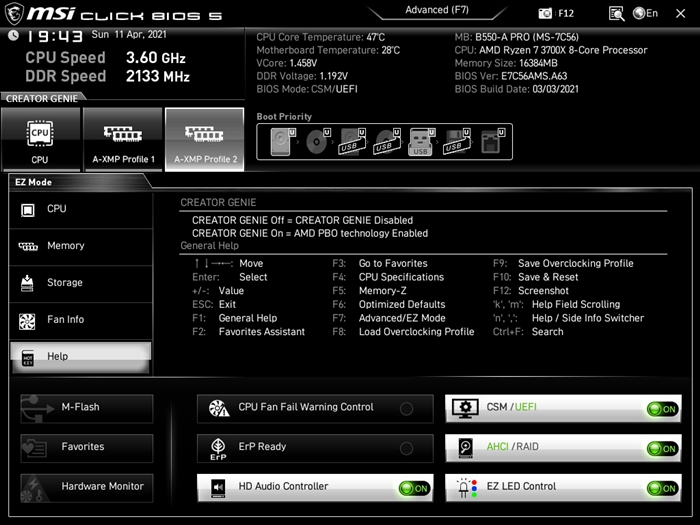Click the time display 19:43
Screen dimensions: 700x525
[x=54, y=36]
